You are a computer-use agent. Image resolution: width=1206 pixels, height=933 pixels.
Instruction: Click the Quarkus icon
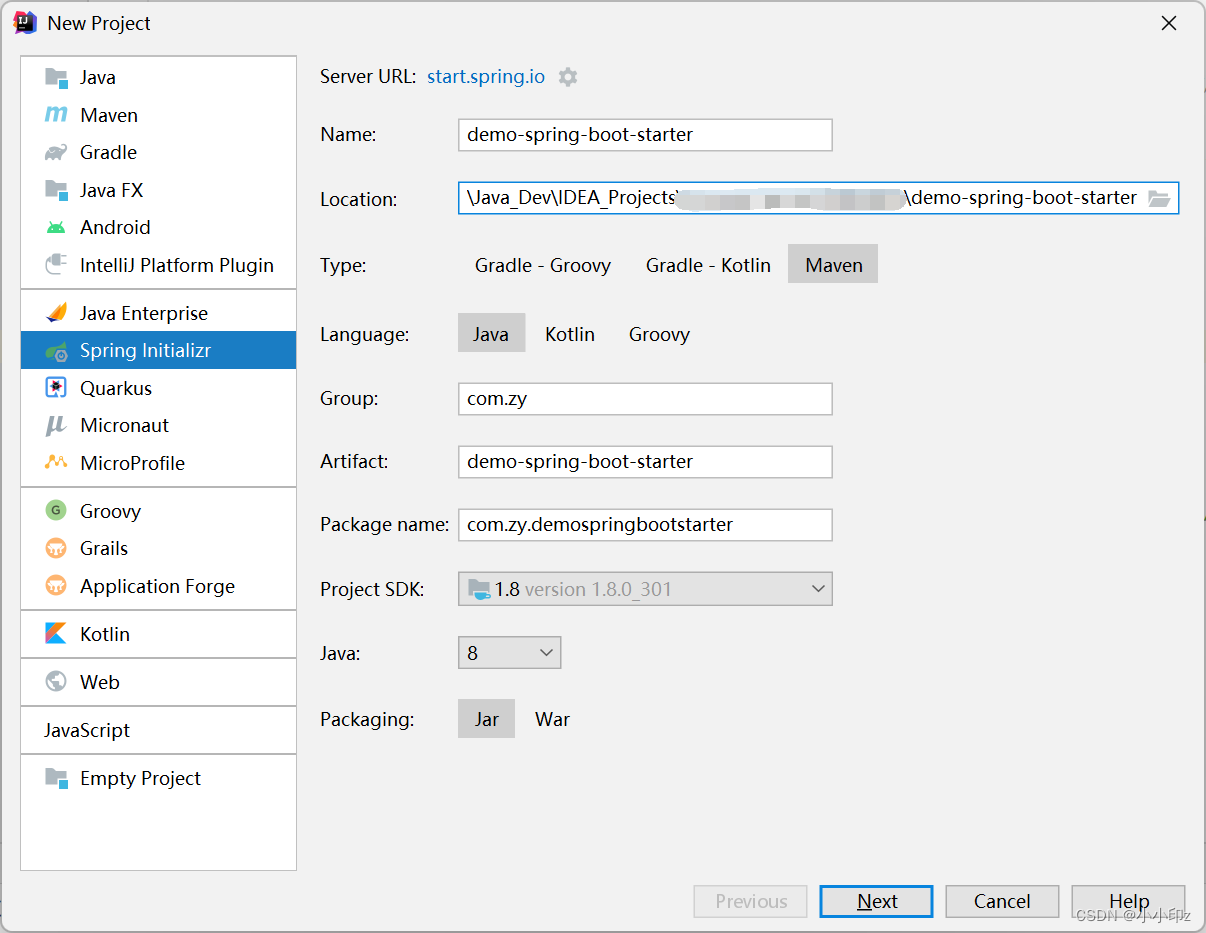pos(56,388)
